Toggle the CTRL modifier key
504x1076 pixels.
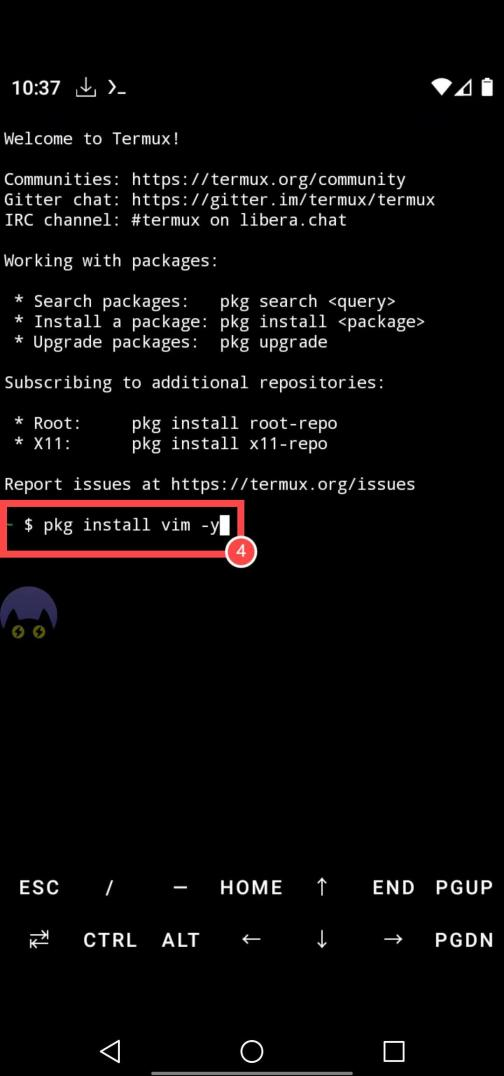point(110,940)
